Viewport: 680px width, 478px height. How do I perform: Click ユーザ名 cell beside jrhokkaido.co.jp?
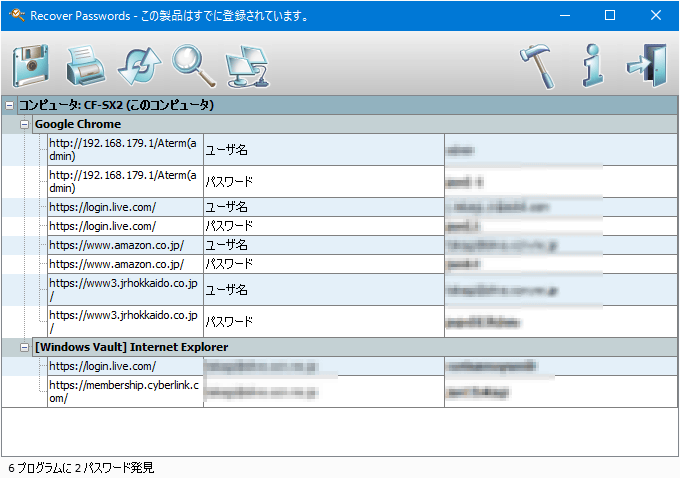(x=324, y=290)
